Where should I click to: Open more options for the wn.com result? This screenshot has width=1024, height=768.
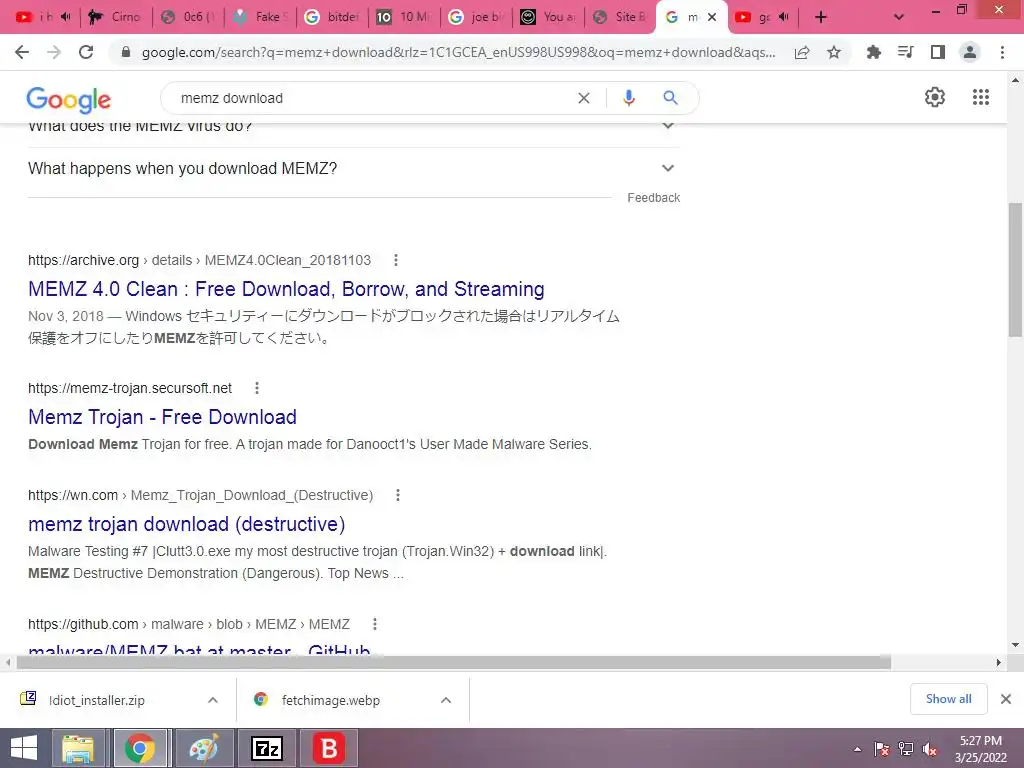pos(398,495)
